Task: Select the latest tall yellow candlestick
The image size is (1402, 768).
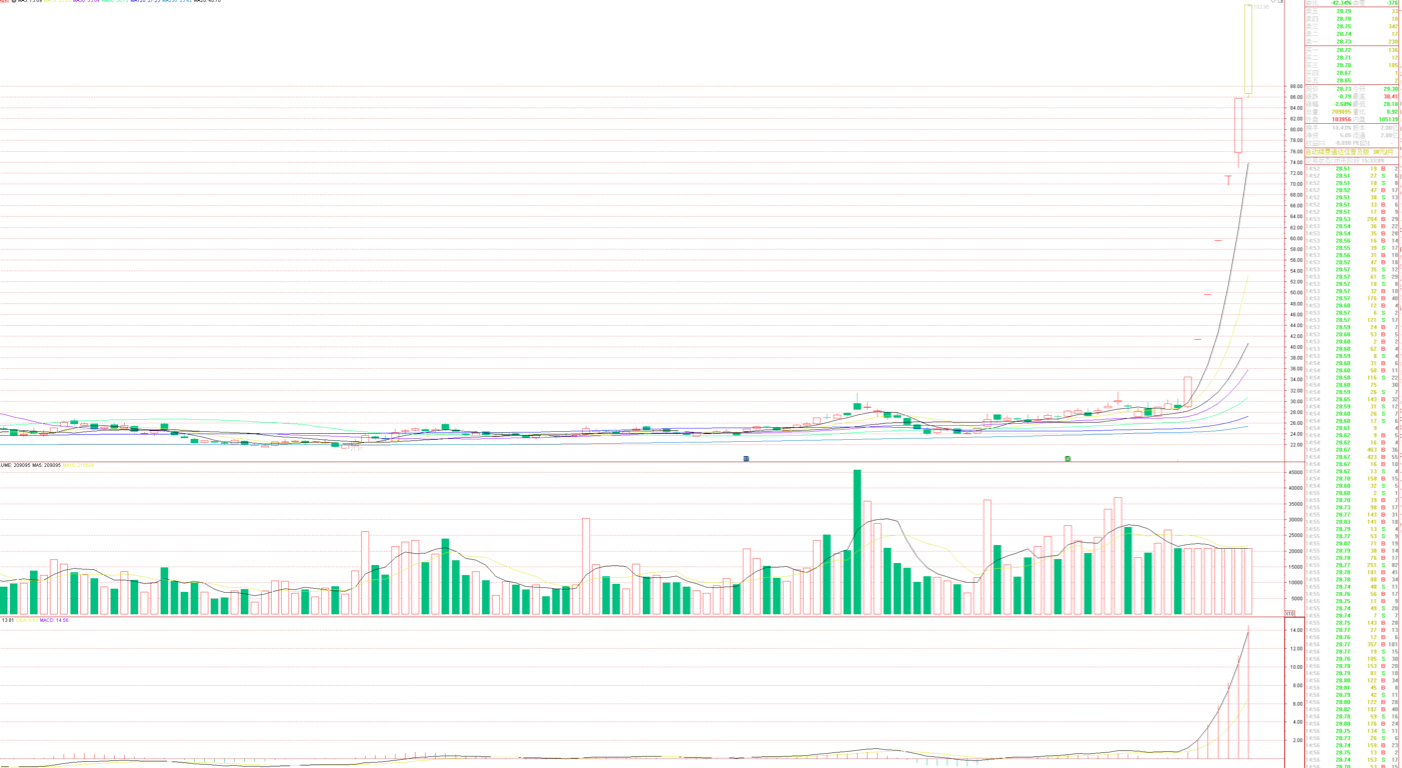Action: pos(1248,50)
